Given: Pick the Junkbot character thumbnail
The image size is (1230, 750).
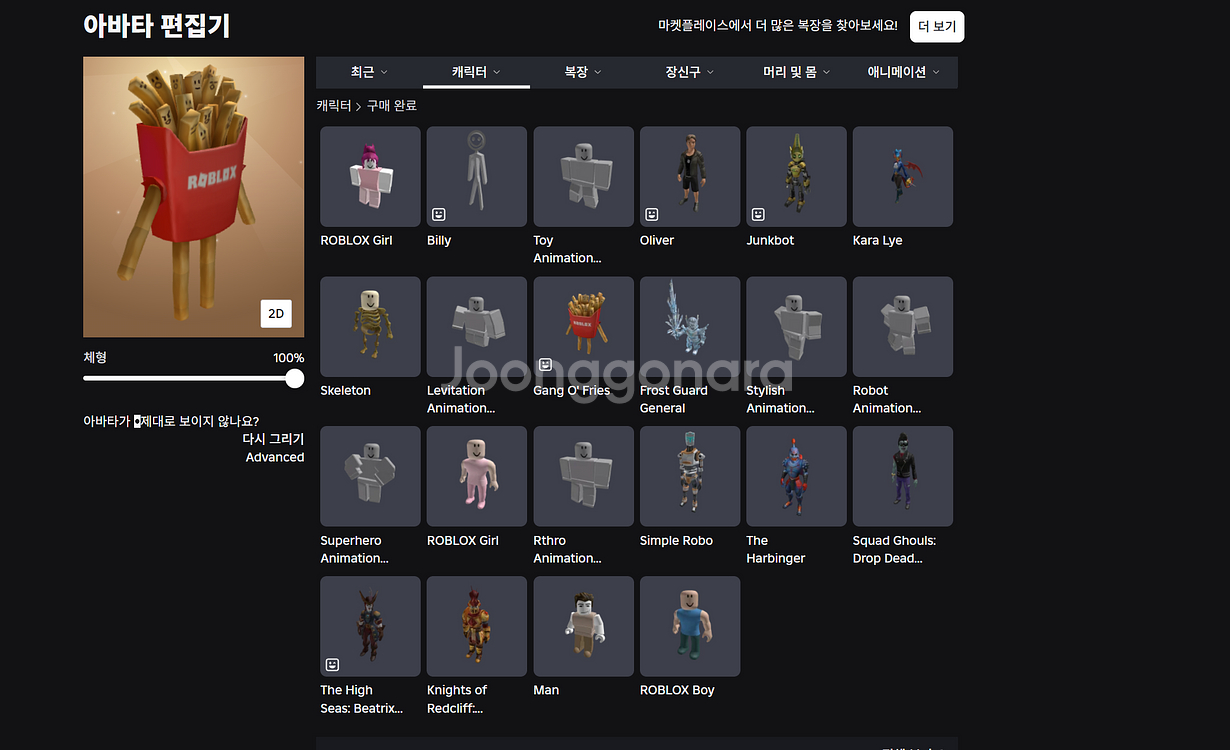Looking at the screenshot, I should [797, 176].
